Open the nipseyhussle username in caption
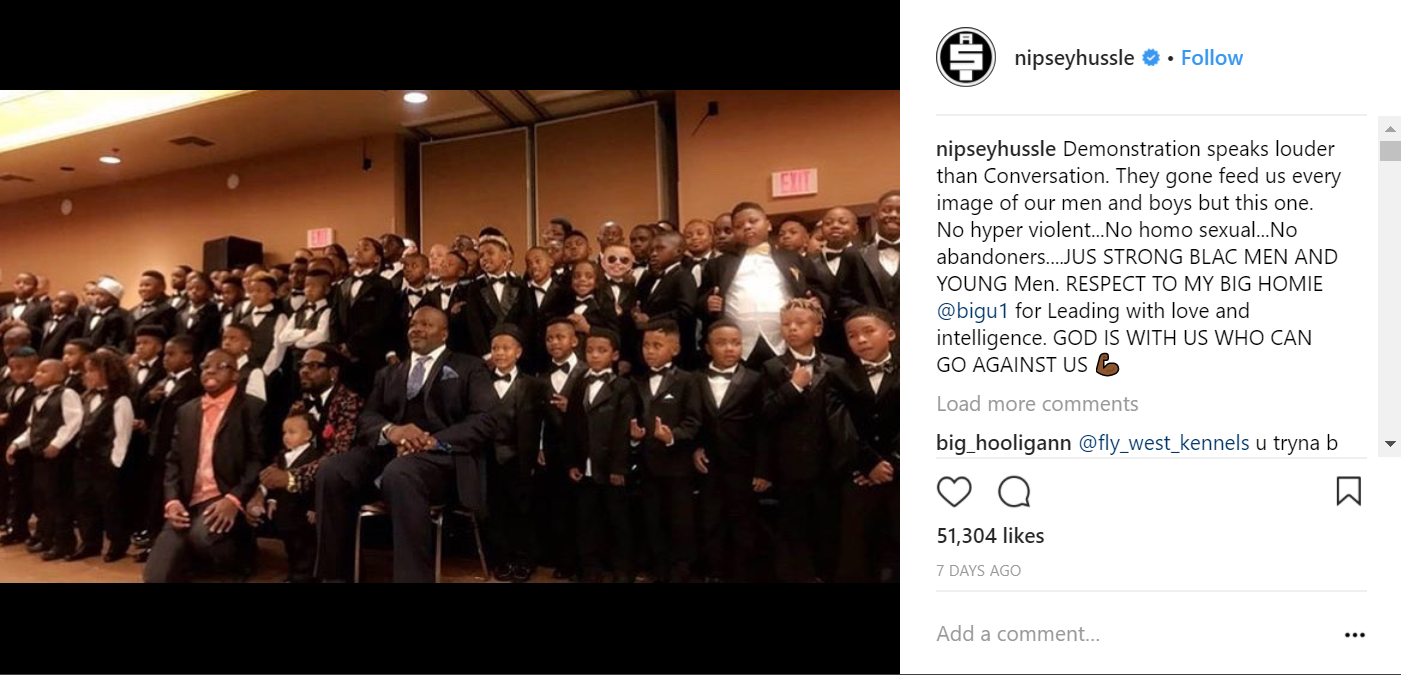Image resolution: width=1401 pixels, height=675 pixels. pyautogui.click(x=996, y=149)
